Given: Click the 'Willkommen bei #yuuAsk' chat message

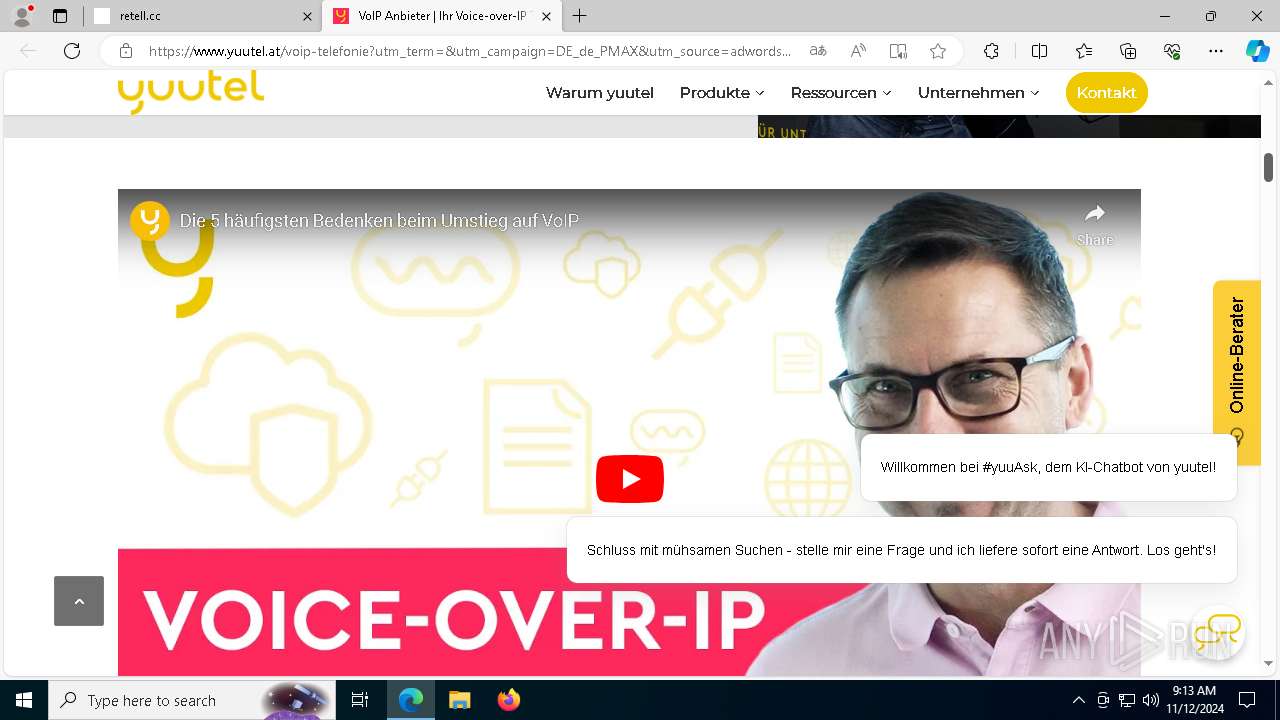Looking at the screenshot, I should coord(1048,467).
